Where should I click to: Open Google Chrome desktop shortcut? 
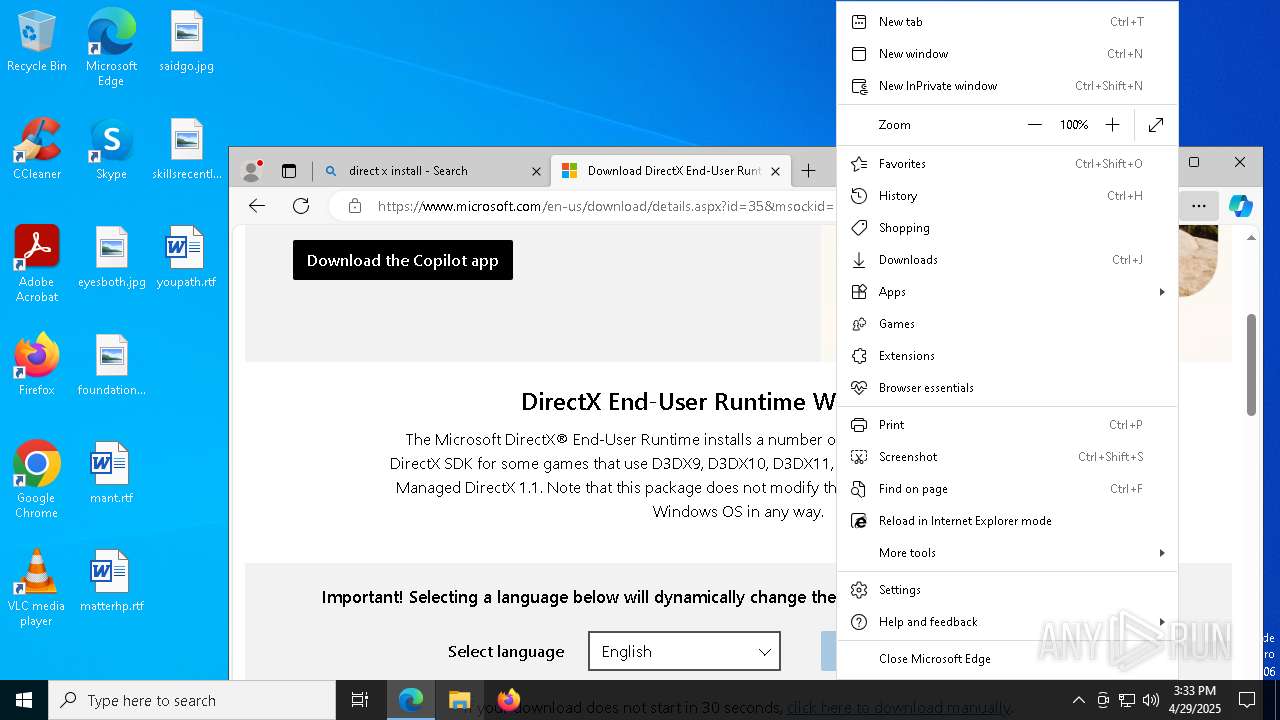tap(37, 480)
